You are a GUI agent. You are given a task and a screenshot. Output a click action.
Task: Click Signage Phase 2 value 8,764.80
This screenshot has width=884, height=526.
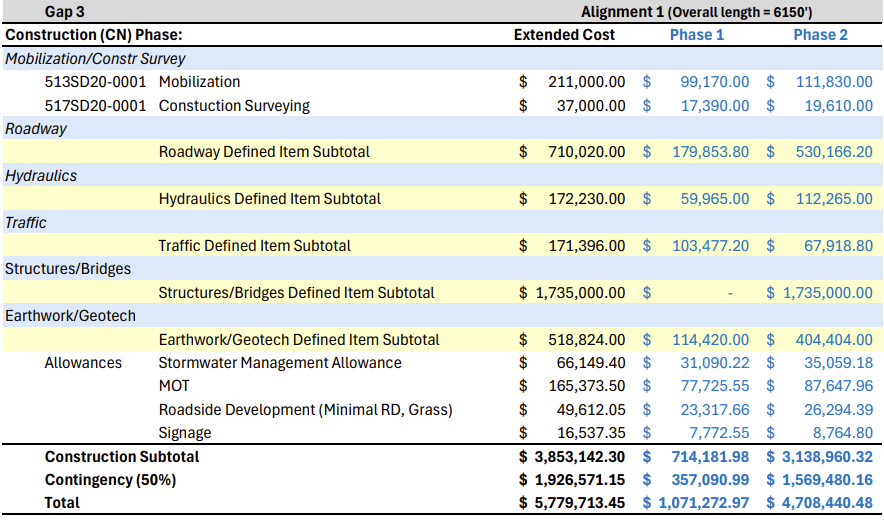pos(842,433)
